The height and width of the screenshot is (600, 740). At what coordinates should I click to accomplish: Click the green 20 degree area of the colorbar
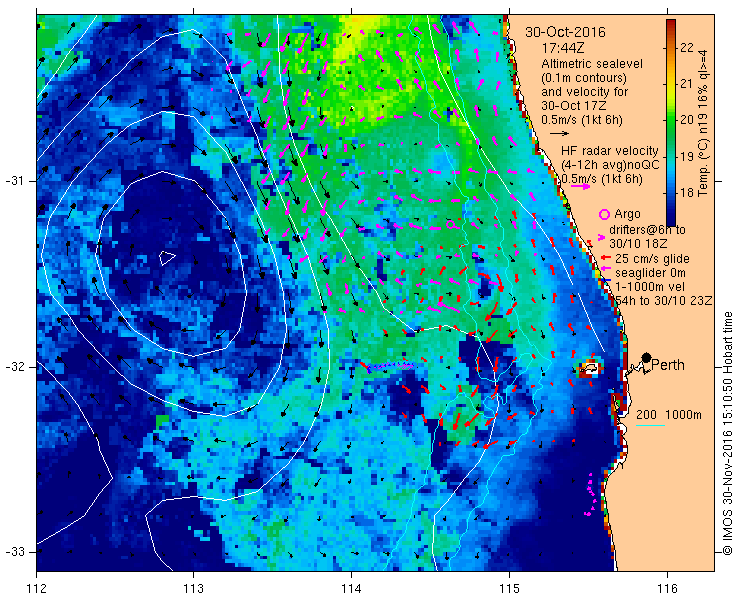point(671,120)
